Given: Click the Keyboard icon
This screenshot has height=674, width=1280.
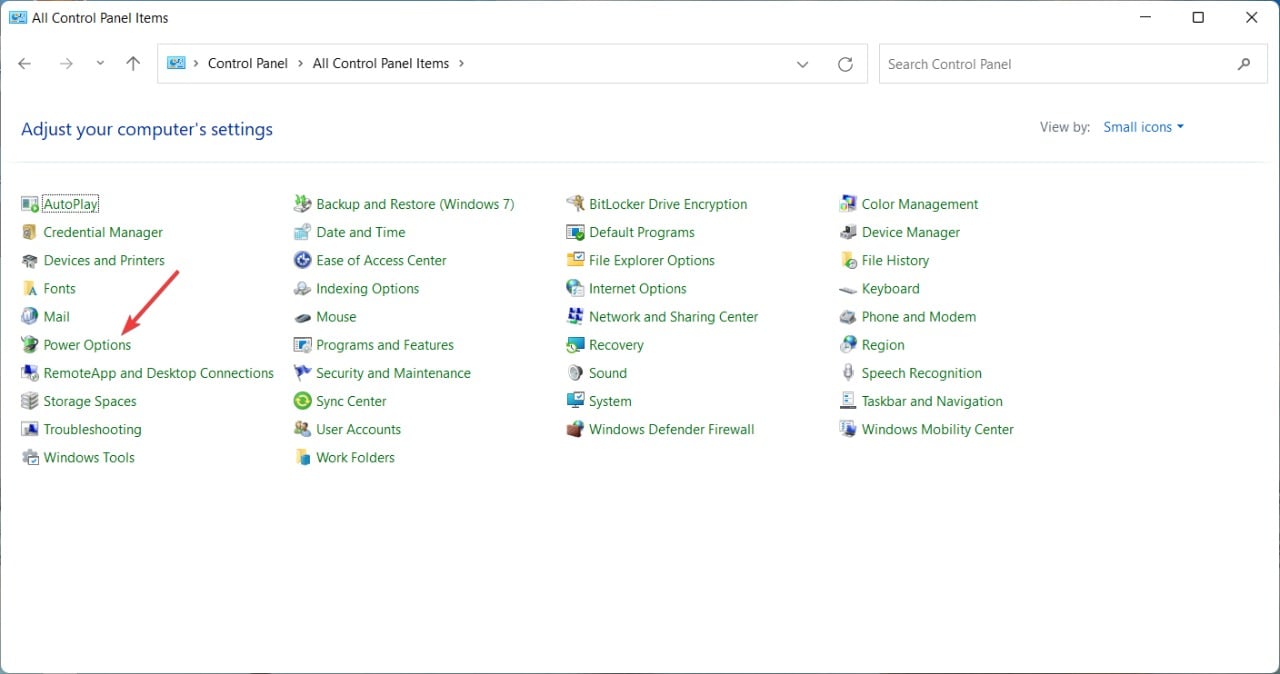Looking at the screenshot, I should click(x=848, y=288).
